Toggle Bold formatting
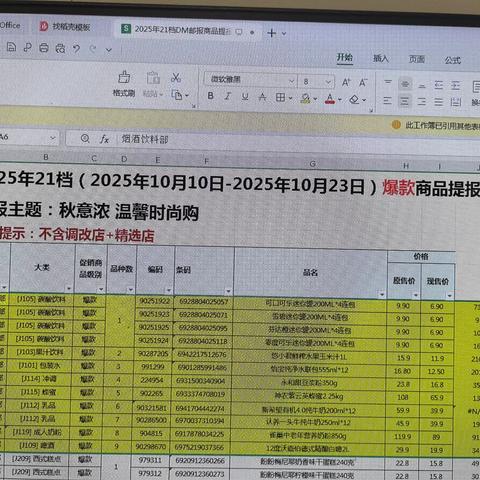 (x=210, y=96)
